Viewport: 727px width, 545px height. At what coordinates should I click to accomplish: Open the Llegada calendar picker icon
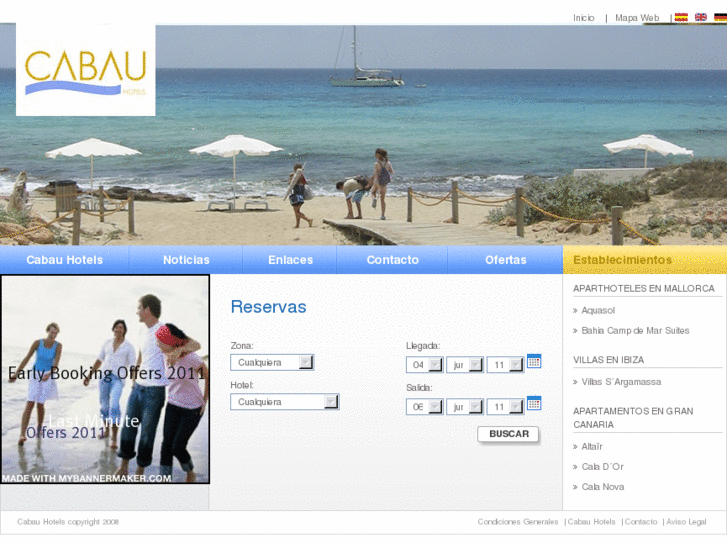pyautogui.click(x=534, y=361)
